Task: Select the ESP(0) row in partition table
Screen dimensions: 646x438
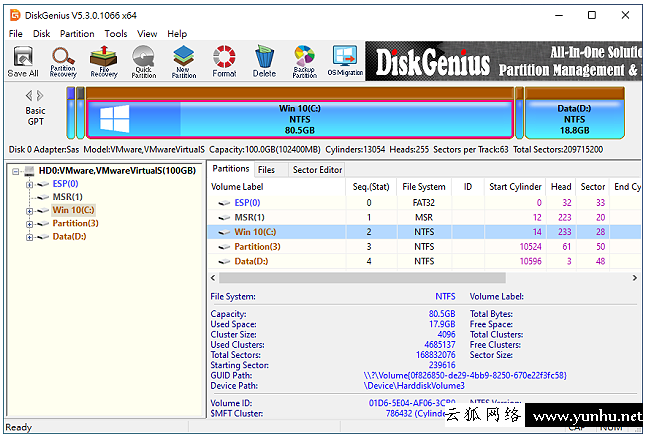Action: coord(424,203)
